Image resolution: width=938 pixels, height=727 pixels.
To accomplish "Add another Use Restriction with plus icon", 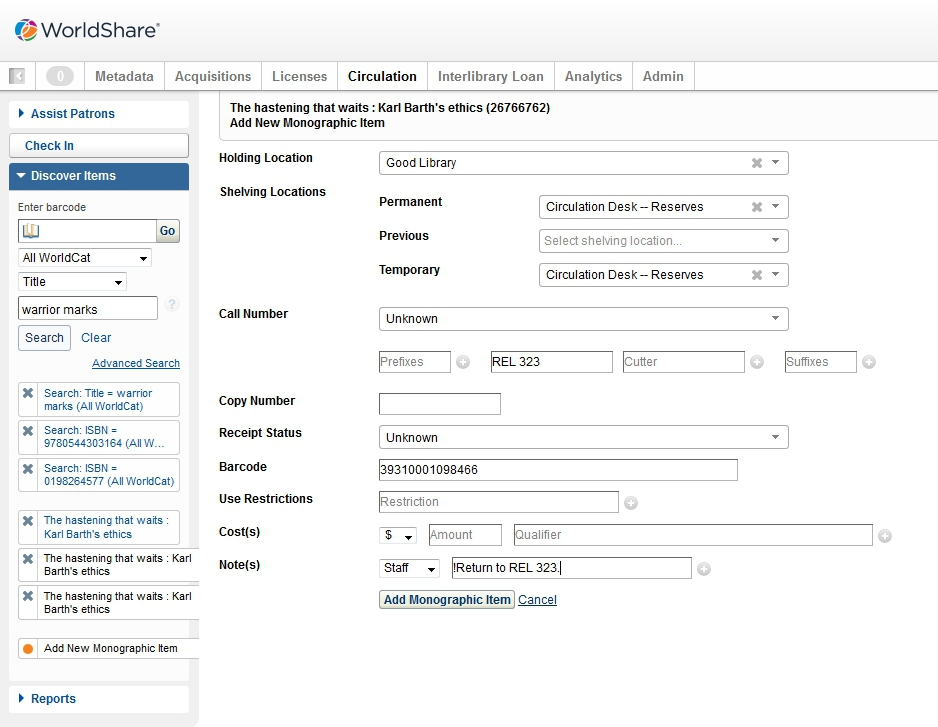I will click(631, 503).
